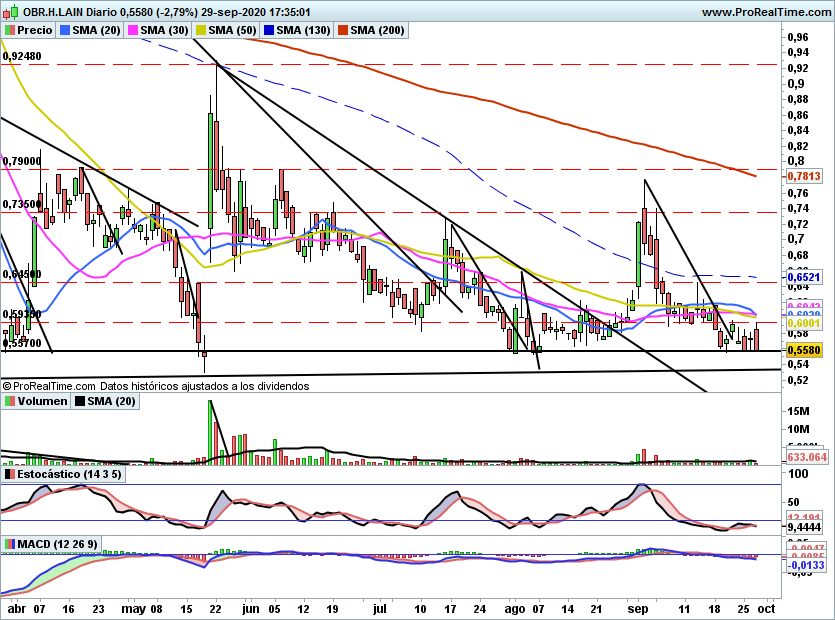The image size is (835, 620).
Task: Click the 9,4444 stochastic value label
Action: [804, 527]
